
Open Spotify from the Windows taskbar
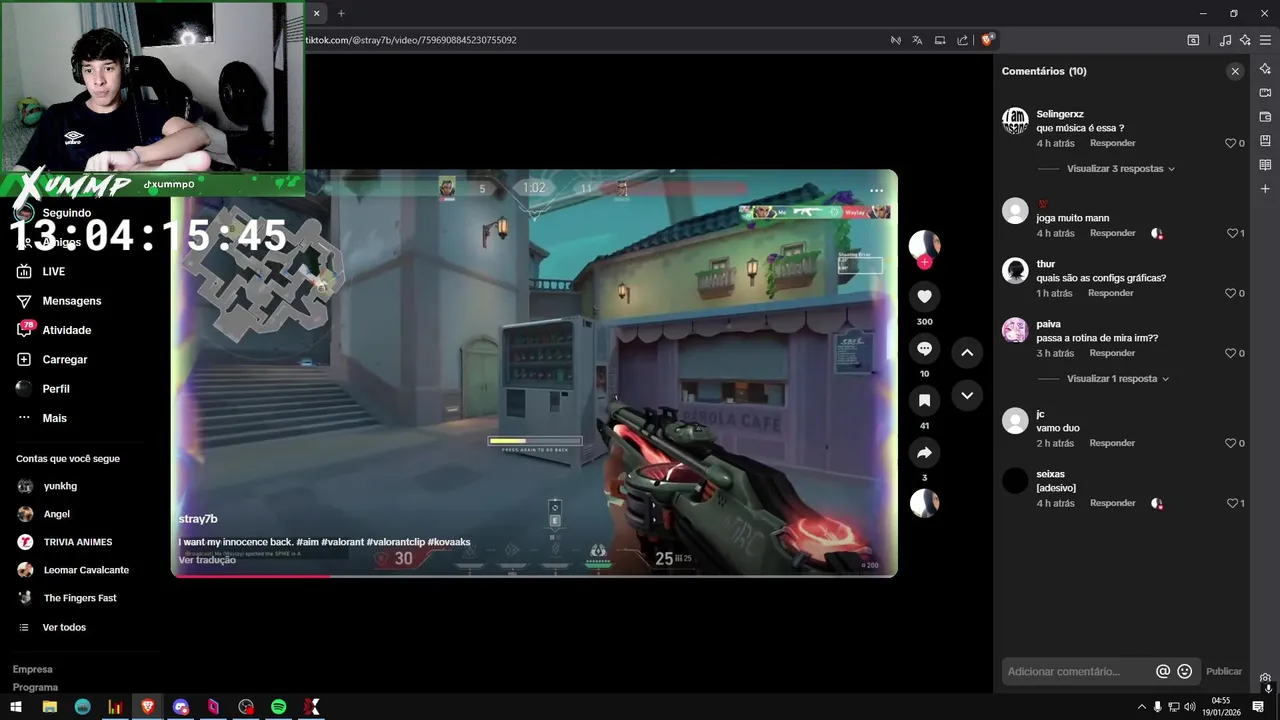[x=279, y=707]
